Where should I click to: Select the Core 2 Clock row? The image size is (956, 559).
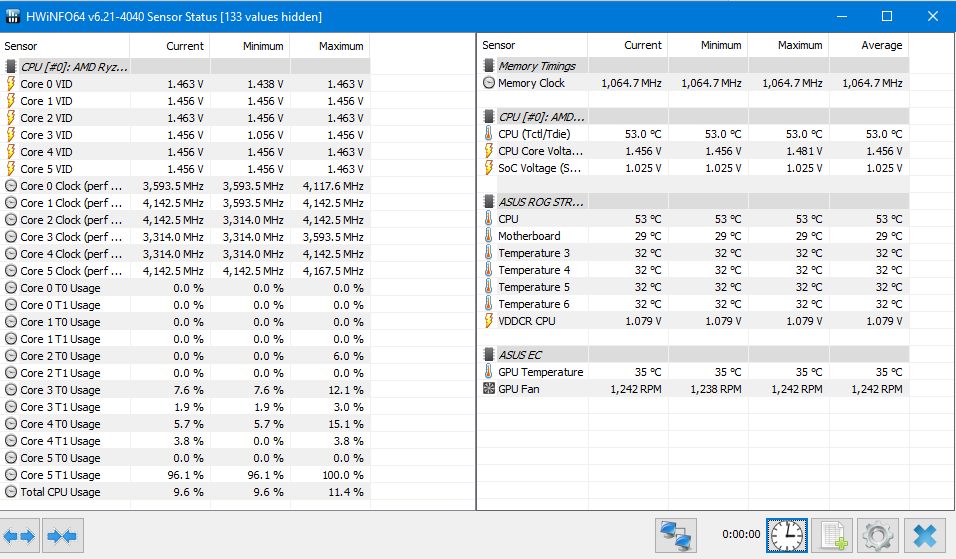tap(185, 219)
